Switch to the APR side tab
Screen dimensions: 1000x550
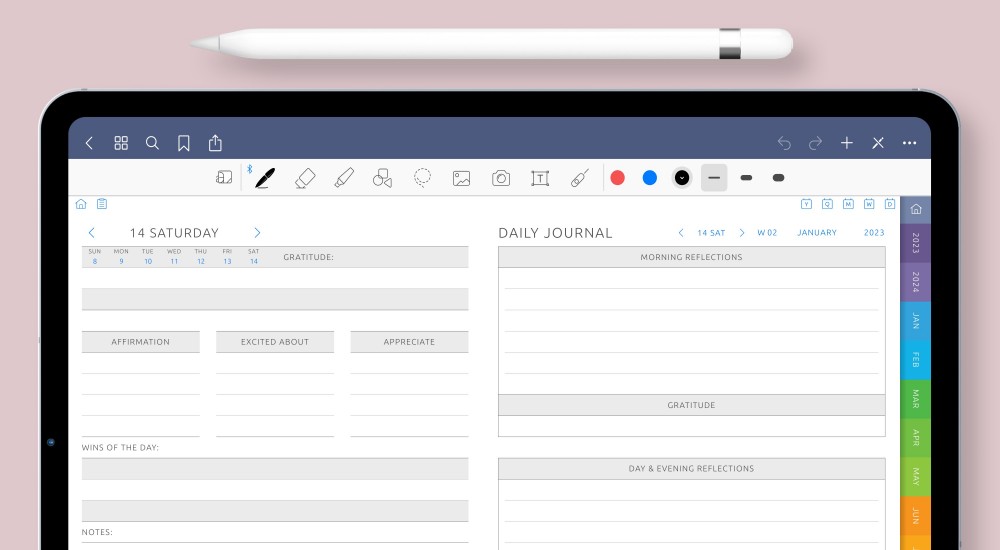coord(916,438)
